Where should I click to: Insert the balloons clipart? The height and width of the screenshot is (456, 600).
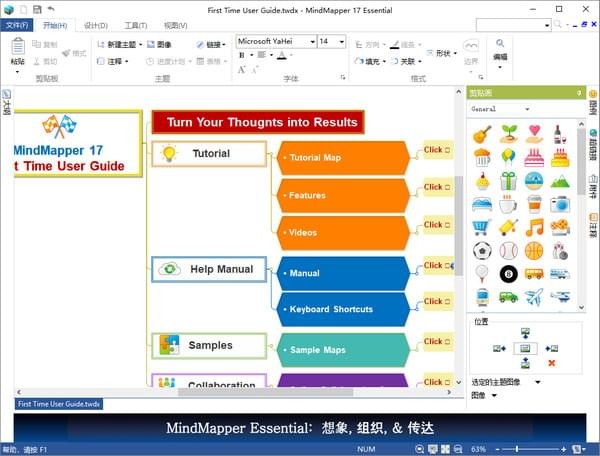(x=508, y=157)
